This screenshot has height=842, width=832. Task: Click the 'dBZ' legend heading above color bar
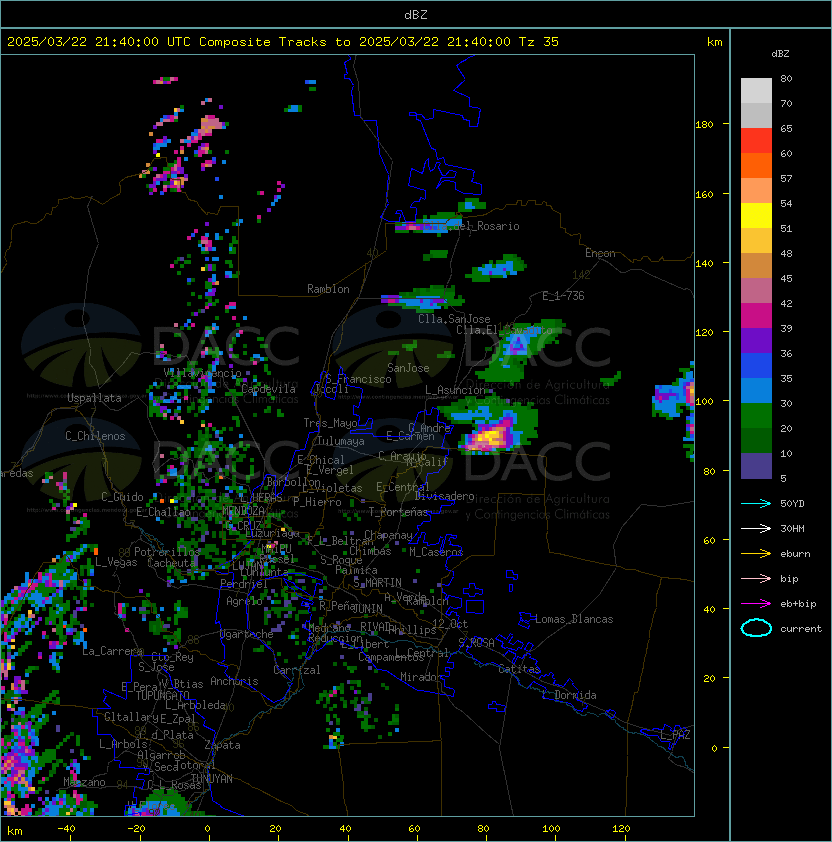pos(780,54)
